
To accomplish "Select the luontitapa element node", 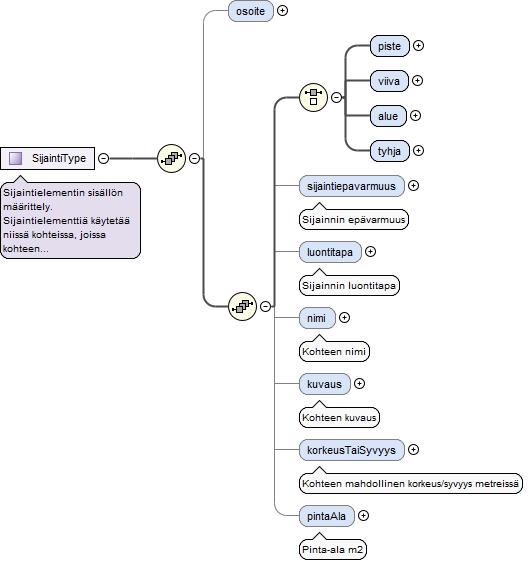I will coord(330,252).
